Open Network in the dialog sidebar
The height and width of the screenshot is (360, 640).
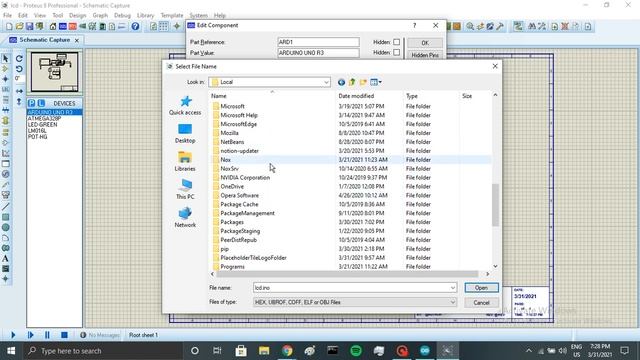(185, 218)
